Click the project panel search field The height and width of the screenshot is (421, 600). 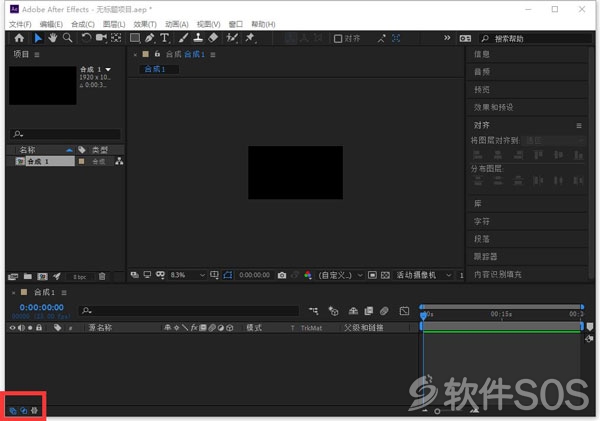[x=65, y=134]
